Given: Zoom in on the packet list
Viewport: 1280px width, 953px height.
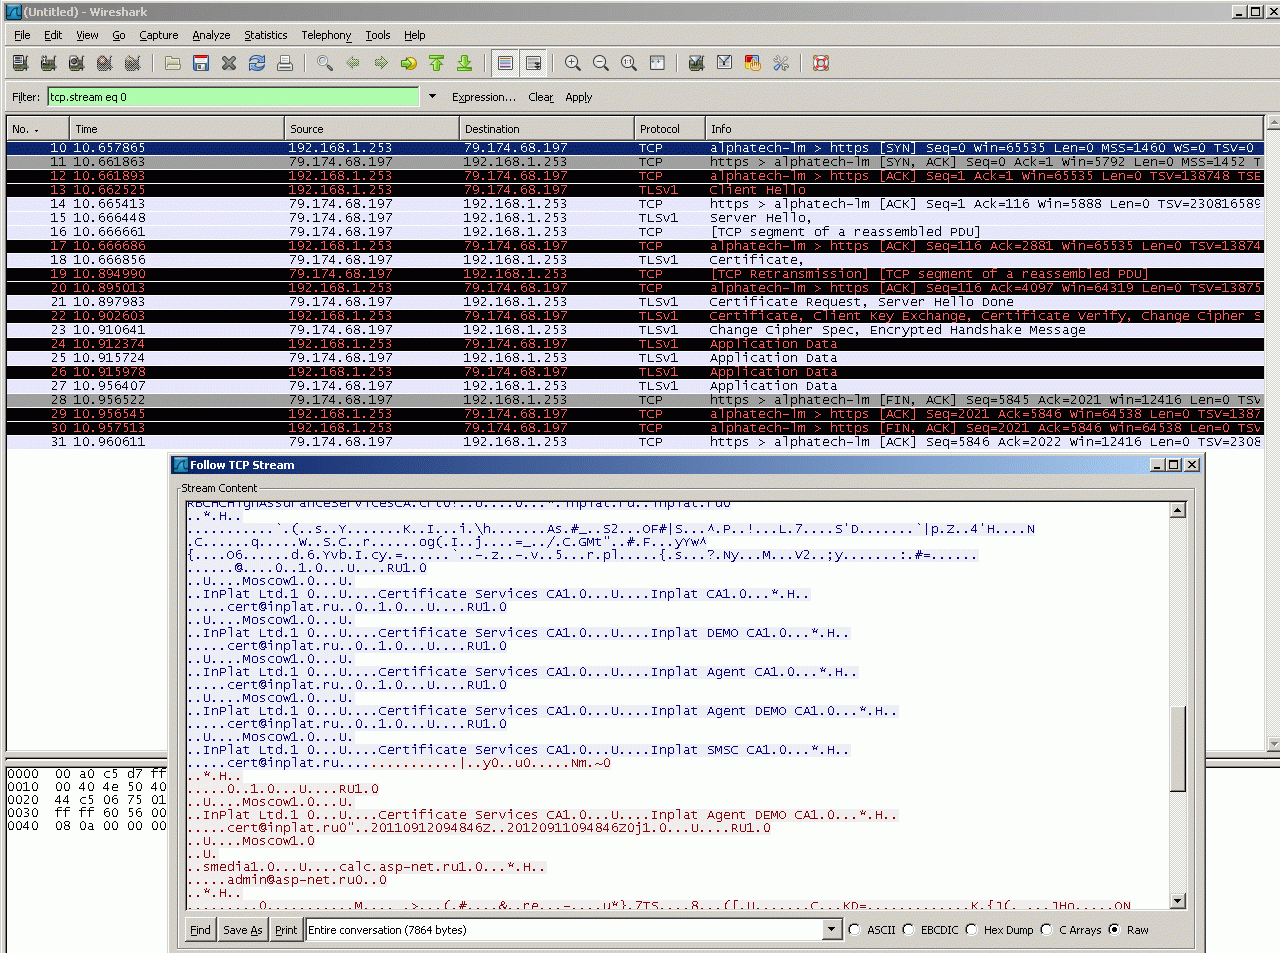Looking at the screenshot, I should [573, 63].
